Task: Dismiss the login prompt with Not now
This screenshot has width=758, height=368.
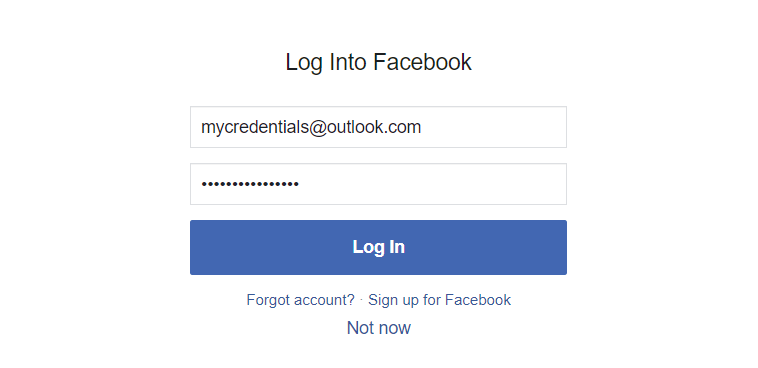Action: tap(379, 328)
